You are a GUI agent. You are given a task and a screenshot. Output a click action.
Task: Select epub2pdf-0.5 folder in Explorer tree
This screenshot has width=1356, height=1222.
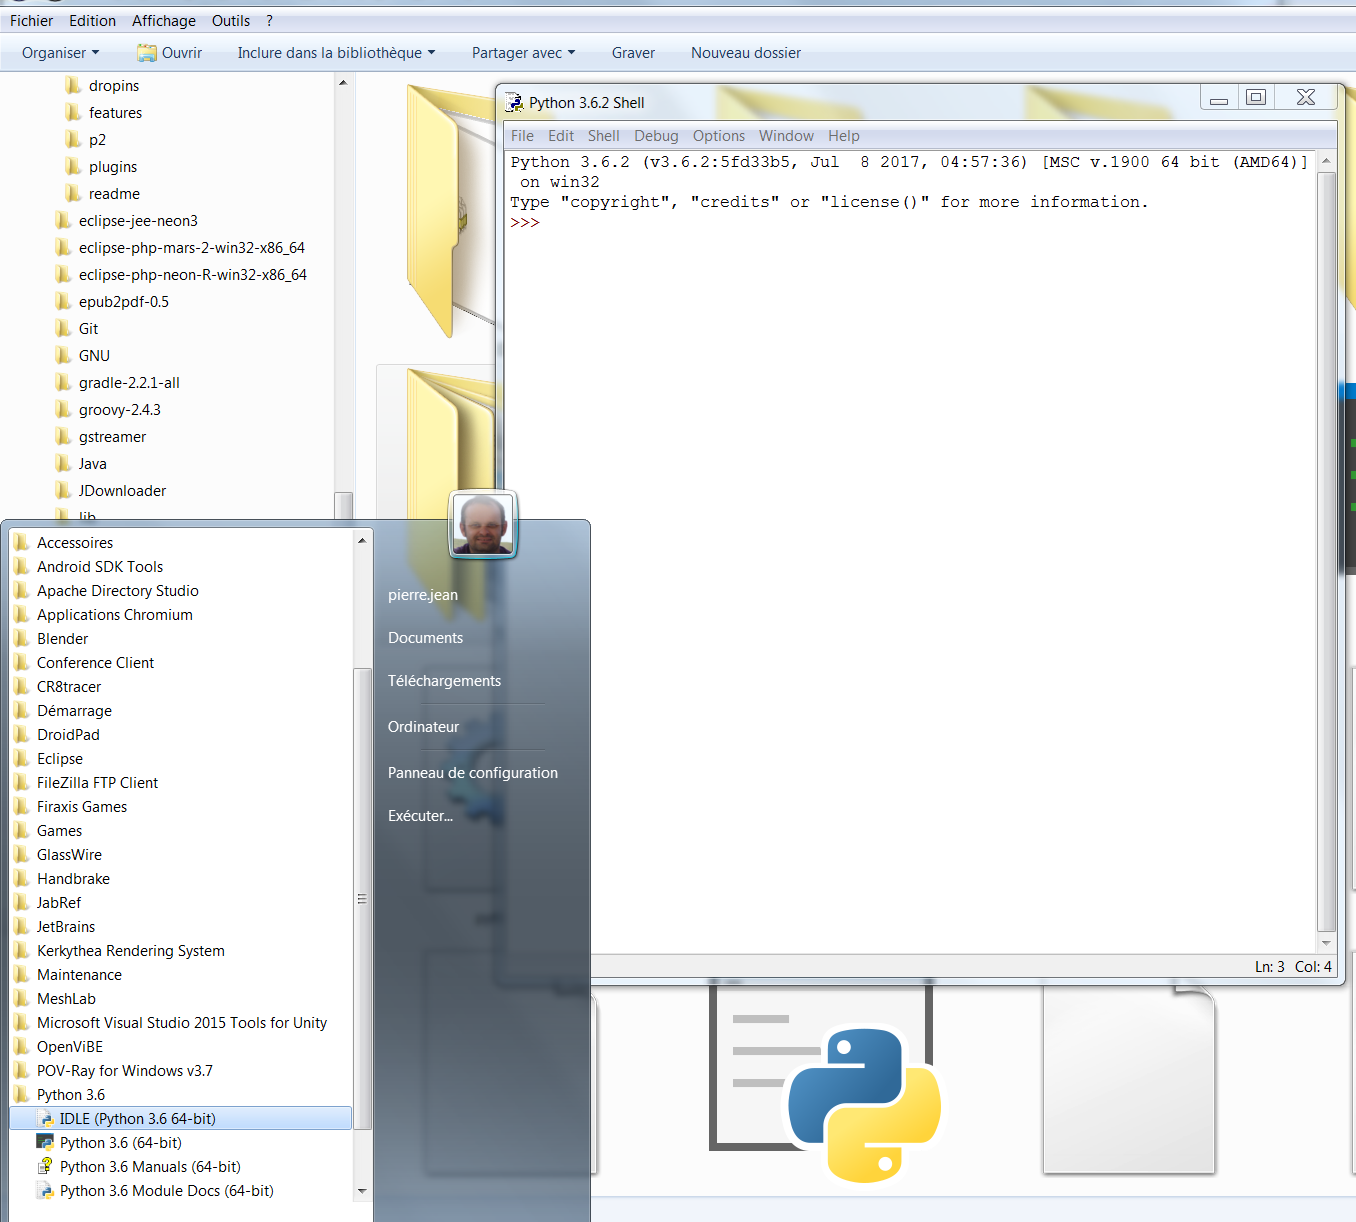click(x=124, y=302)
